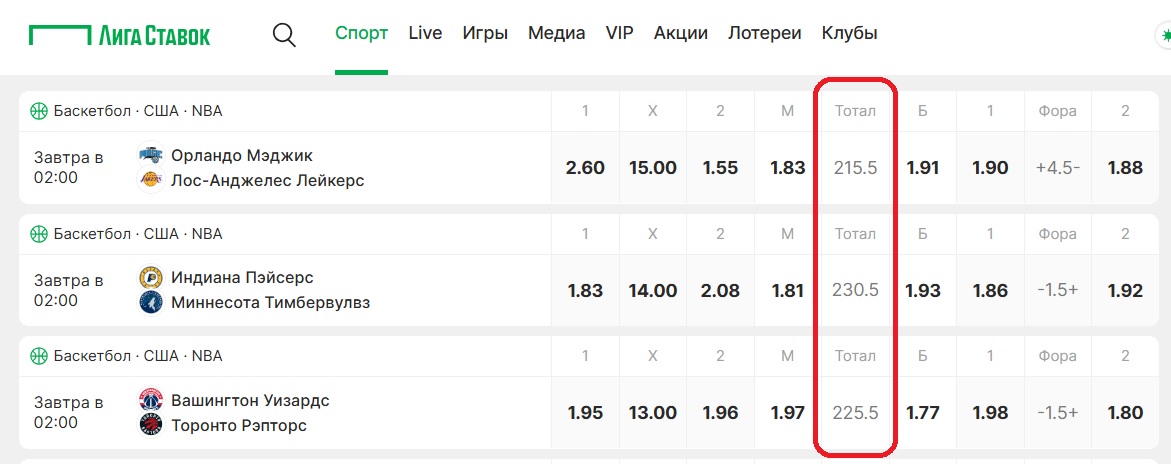Open the search magnifier icon

285,34
